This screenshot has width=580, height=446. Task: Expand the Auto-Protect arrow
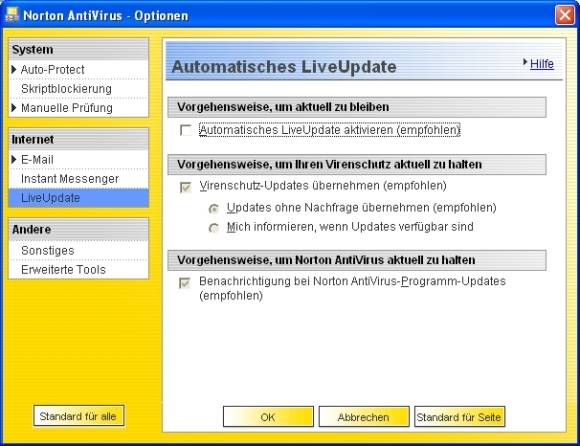14,69
